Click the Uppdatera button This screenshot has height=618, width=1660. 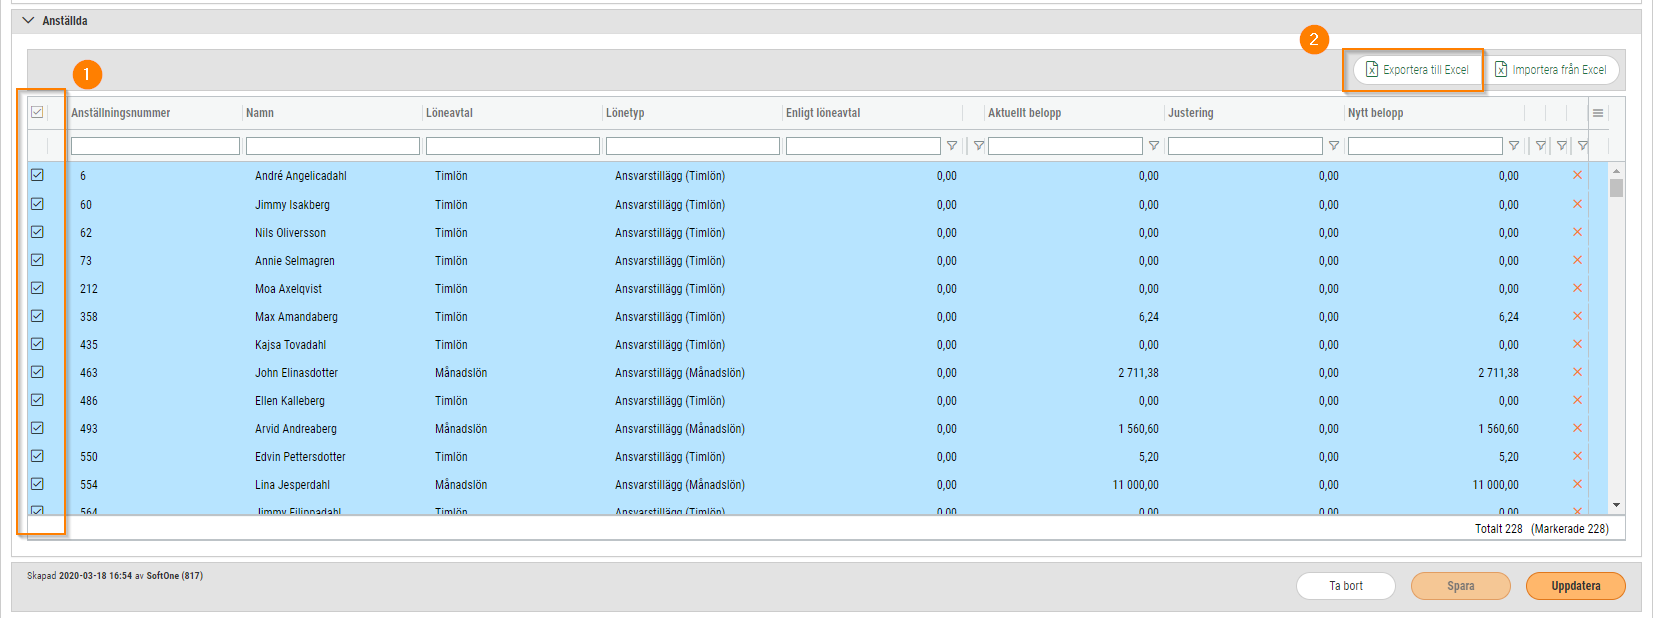point(1576,586)
